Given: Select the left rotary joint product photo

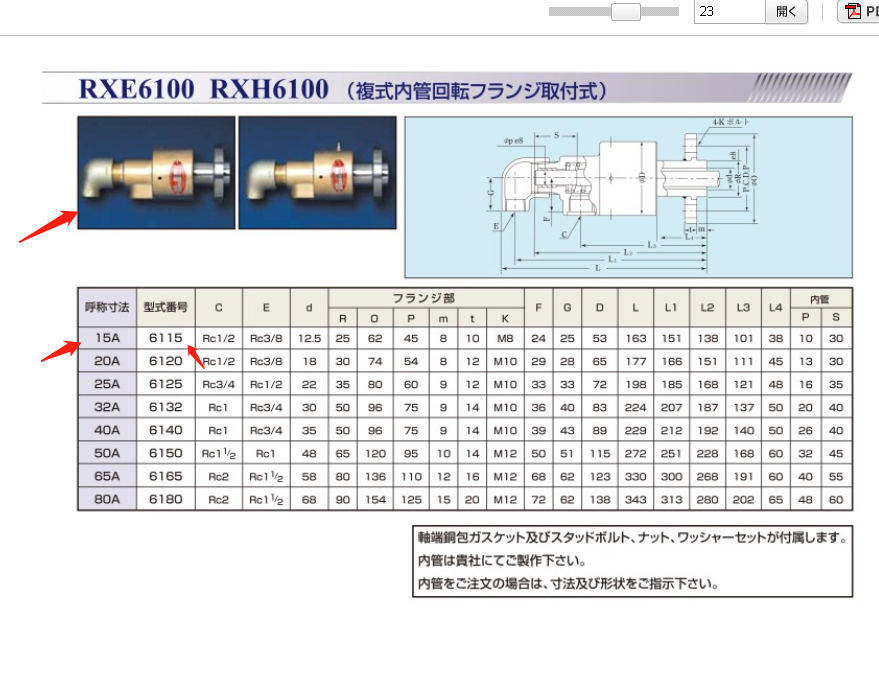Looking at the screenshot, I should click(x=155, y=172).
